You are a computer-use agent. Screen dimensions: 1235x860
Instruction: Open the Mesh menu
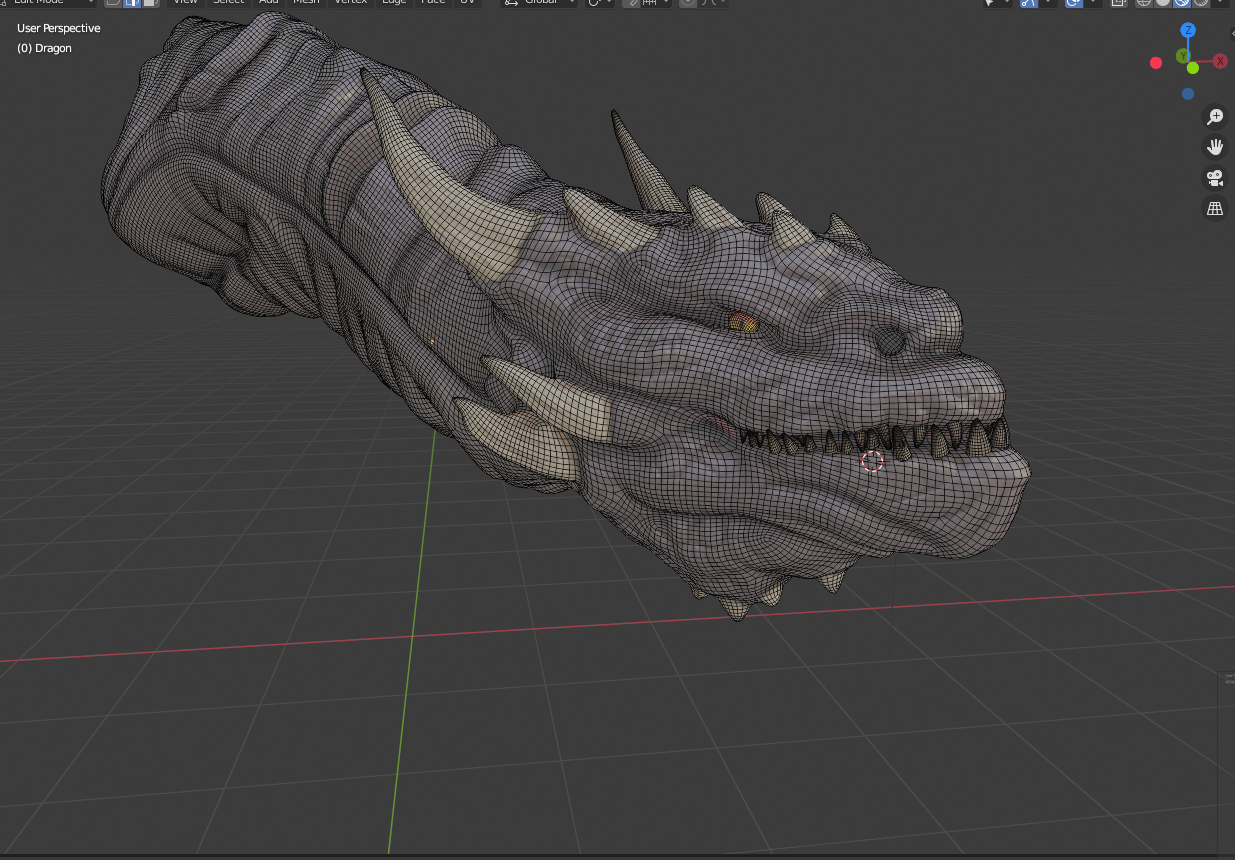(x=306, y=2)
